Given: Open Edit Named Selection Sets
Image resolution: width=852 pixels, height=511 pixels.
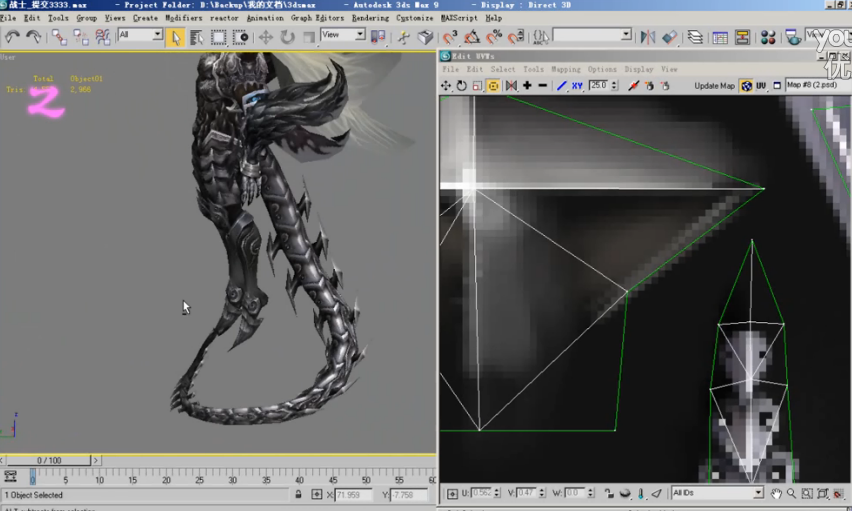Looking at the screenshot, I should tap(541, 37).
